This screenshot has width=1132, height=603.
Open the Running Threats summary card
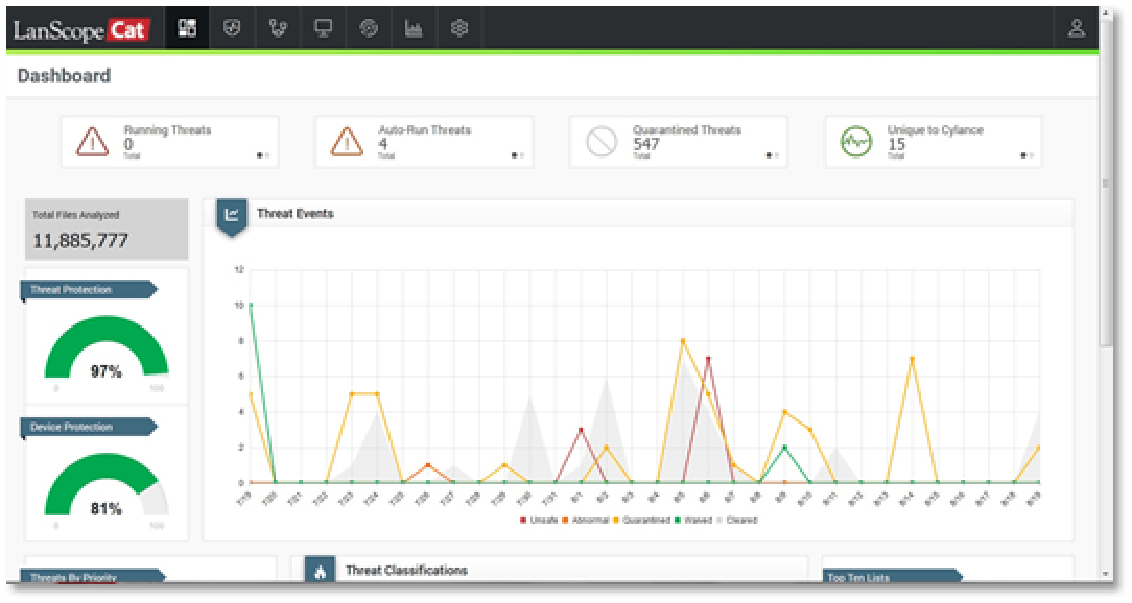coord(170,142)
